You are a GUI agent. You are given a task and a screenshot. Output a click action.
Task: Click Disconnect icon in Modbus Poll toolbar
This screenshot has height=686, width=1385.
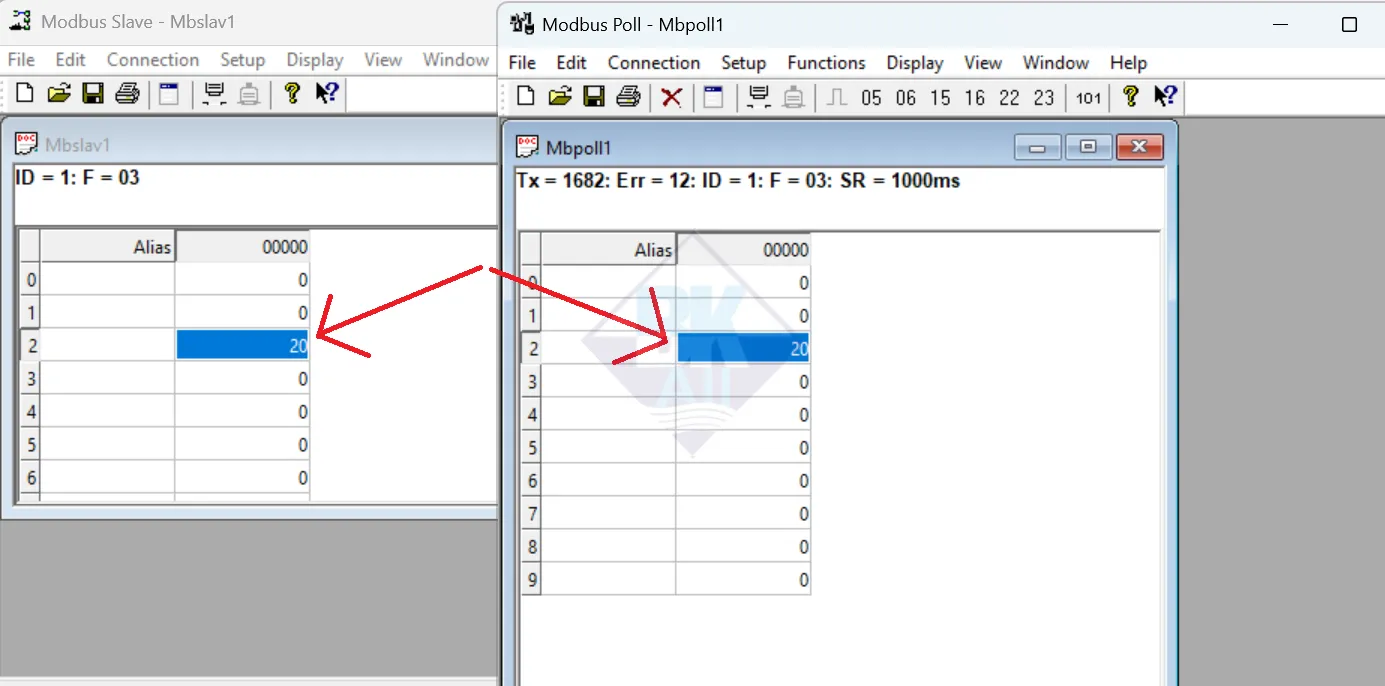coord(794,96)
